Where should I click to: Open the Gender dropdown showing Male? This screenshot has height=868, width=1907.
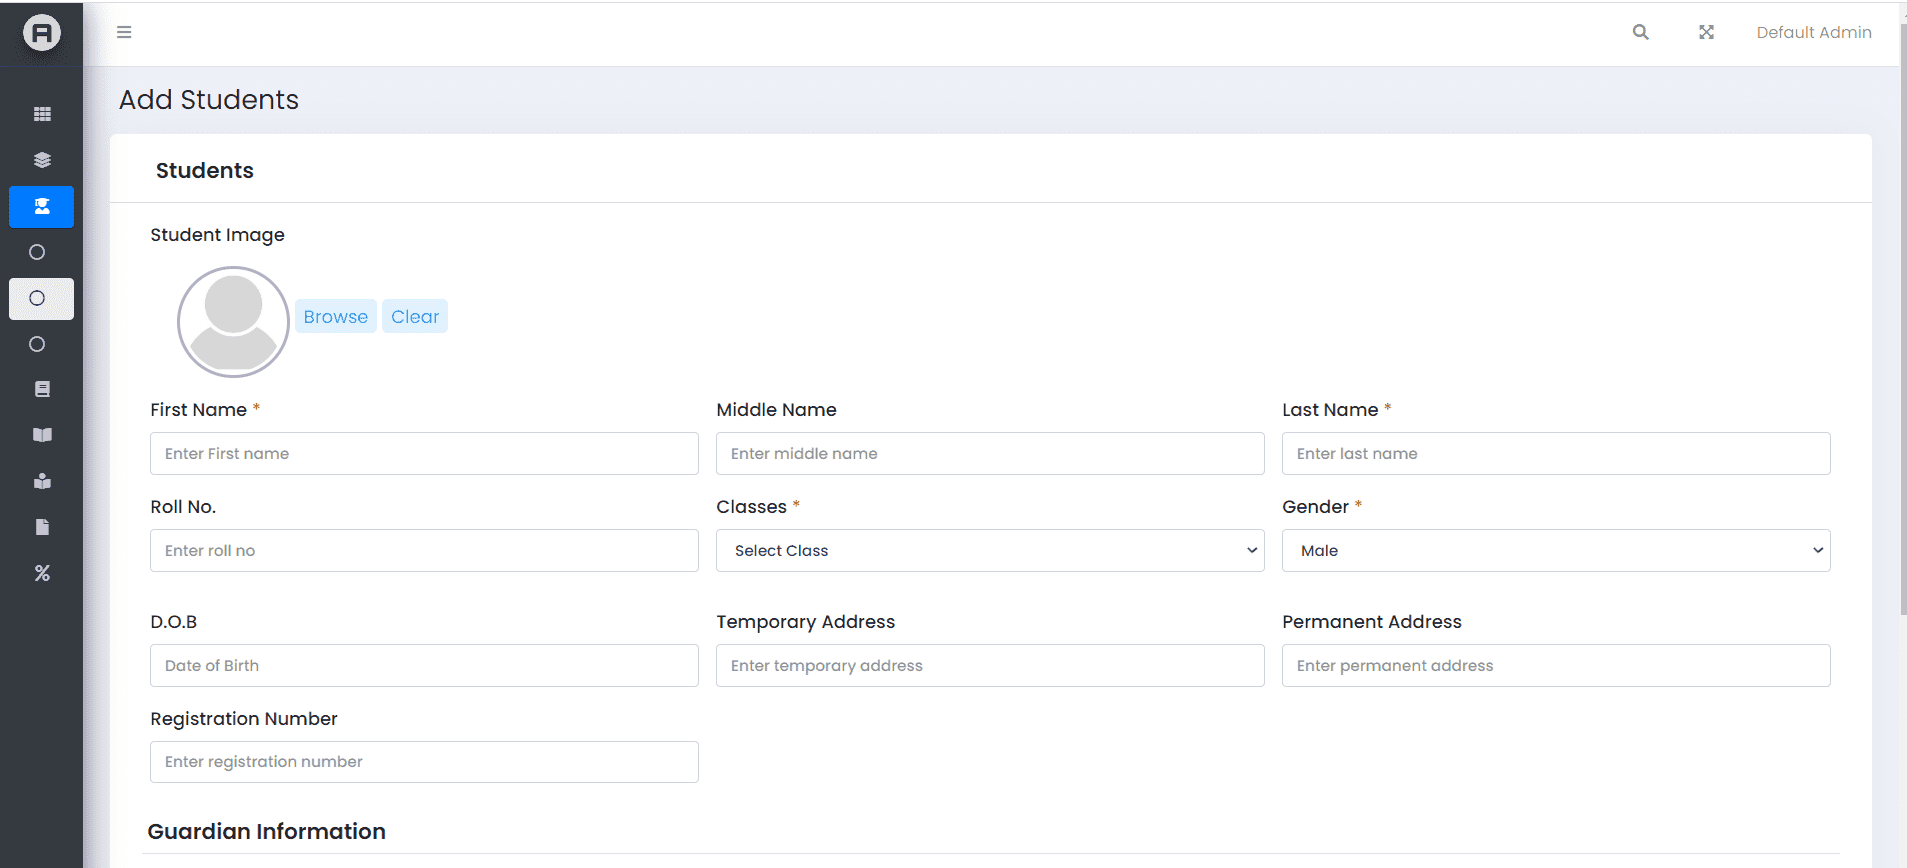coord(1556,551)
